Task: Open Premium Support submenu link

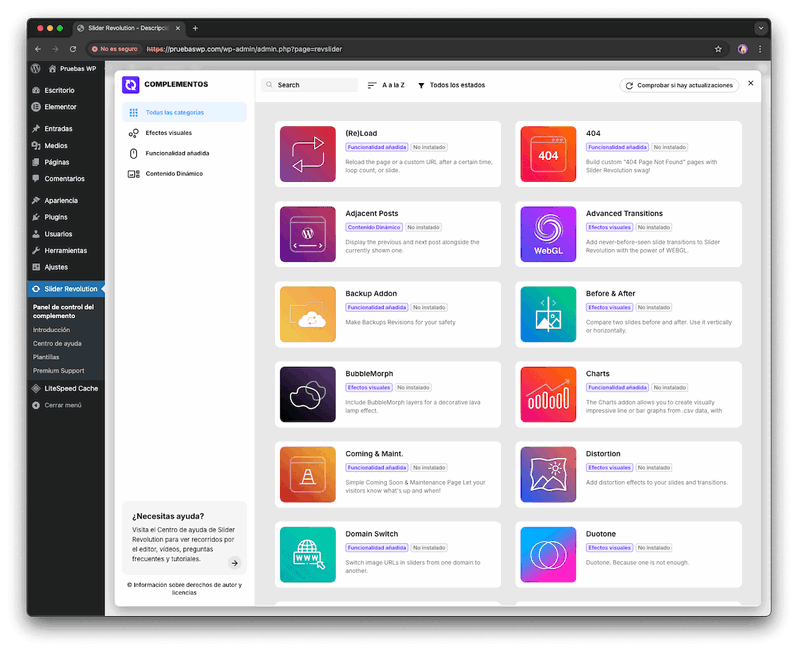Action: coord(59,371)
